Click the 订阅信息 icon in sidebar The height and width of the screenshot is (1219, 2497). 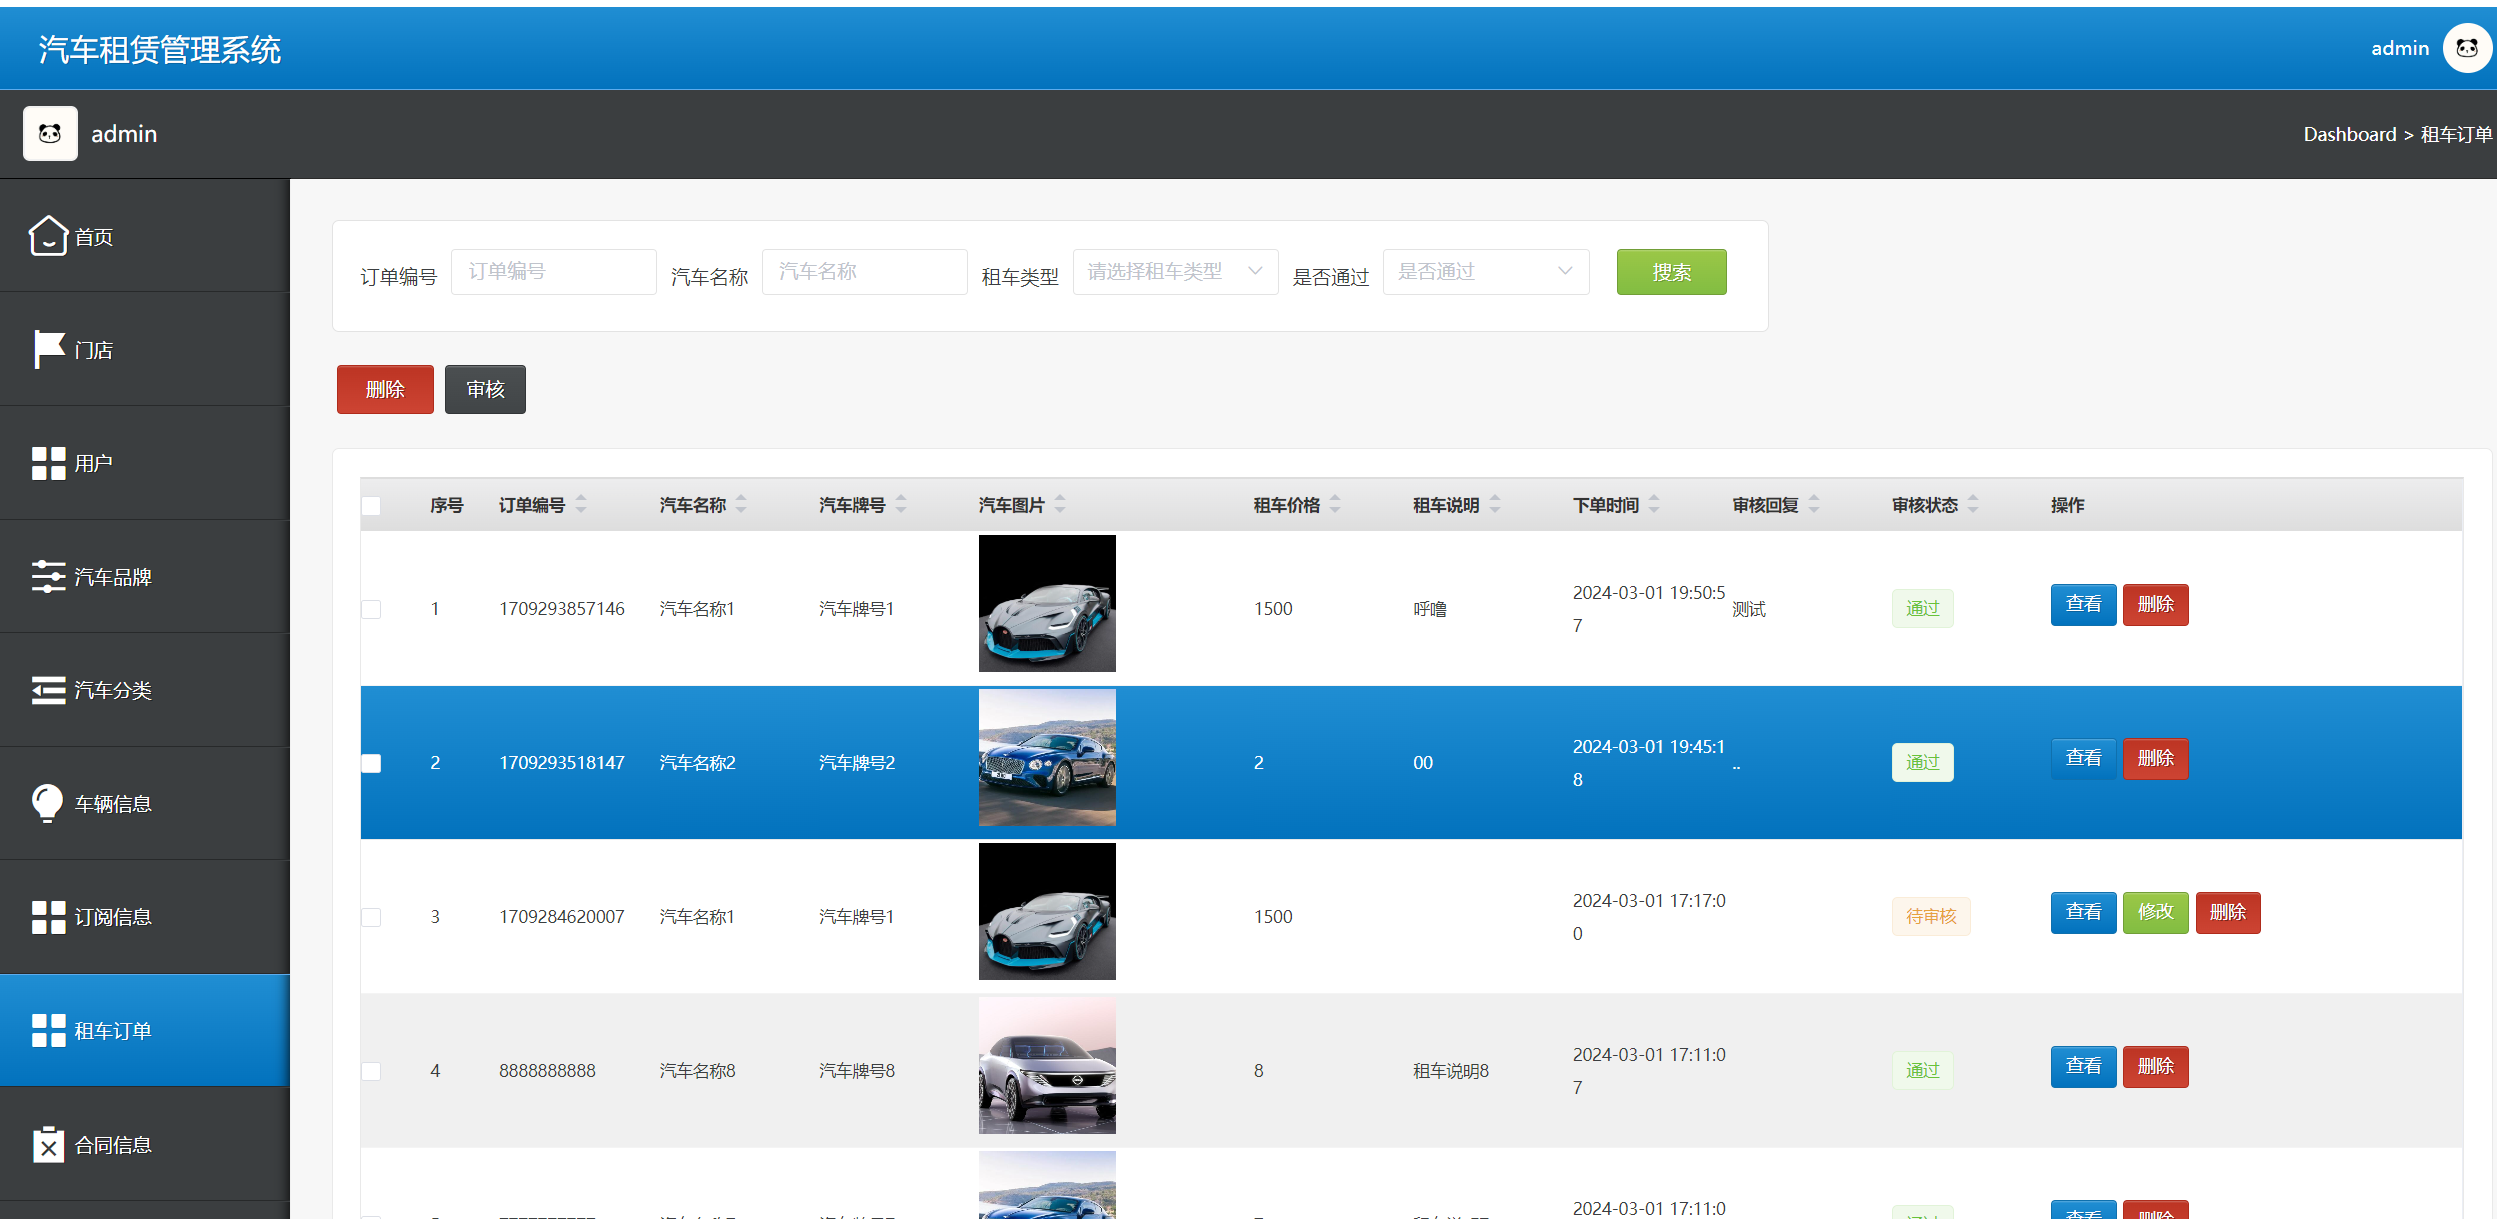click(48, 916)
